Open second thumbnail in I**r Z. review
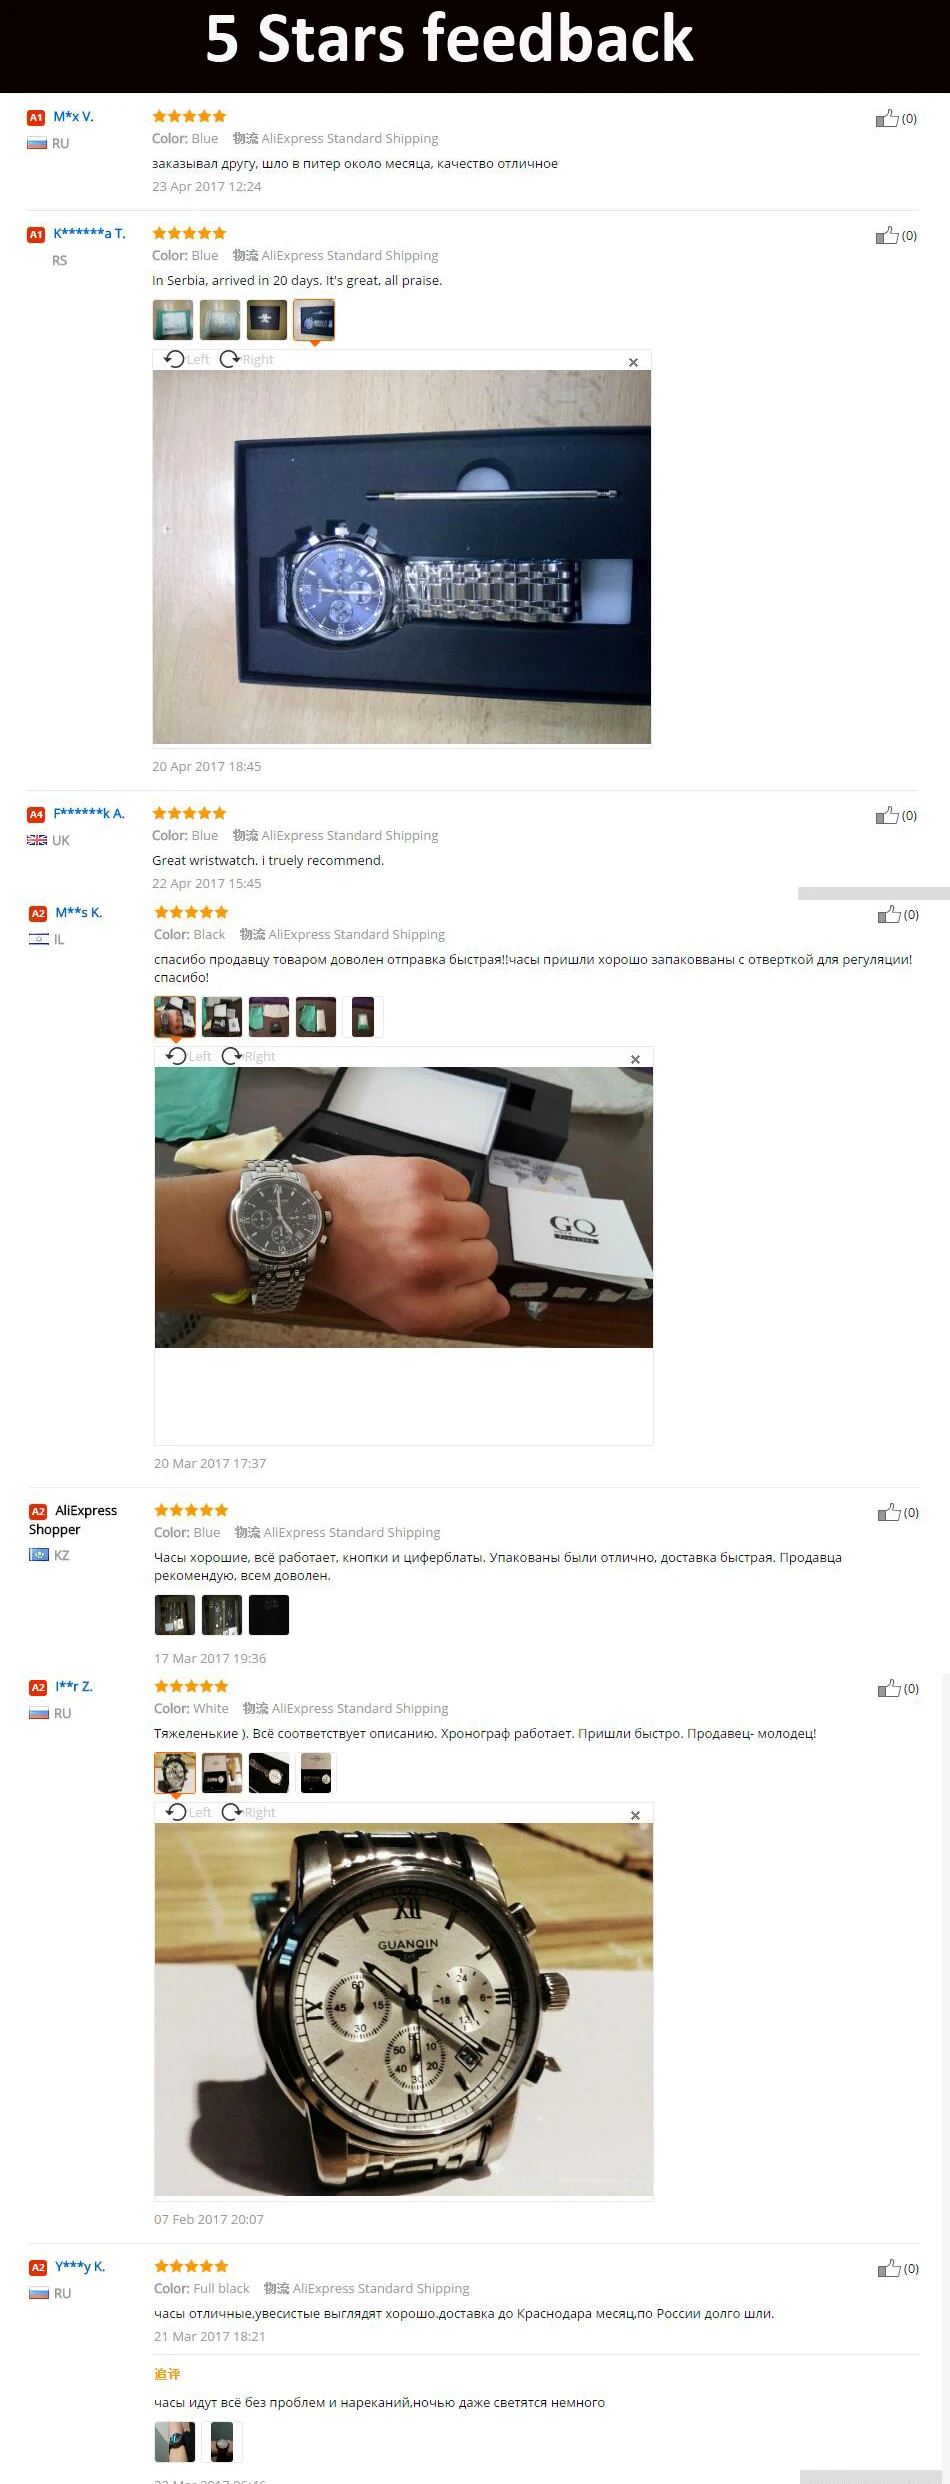 tap(222, 1773)
